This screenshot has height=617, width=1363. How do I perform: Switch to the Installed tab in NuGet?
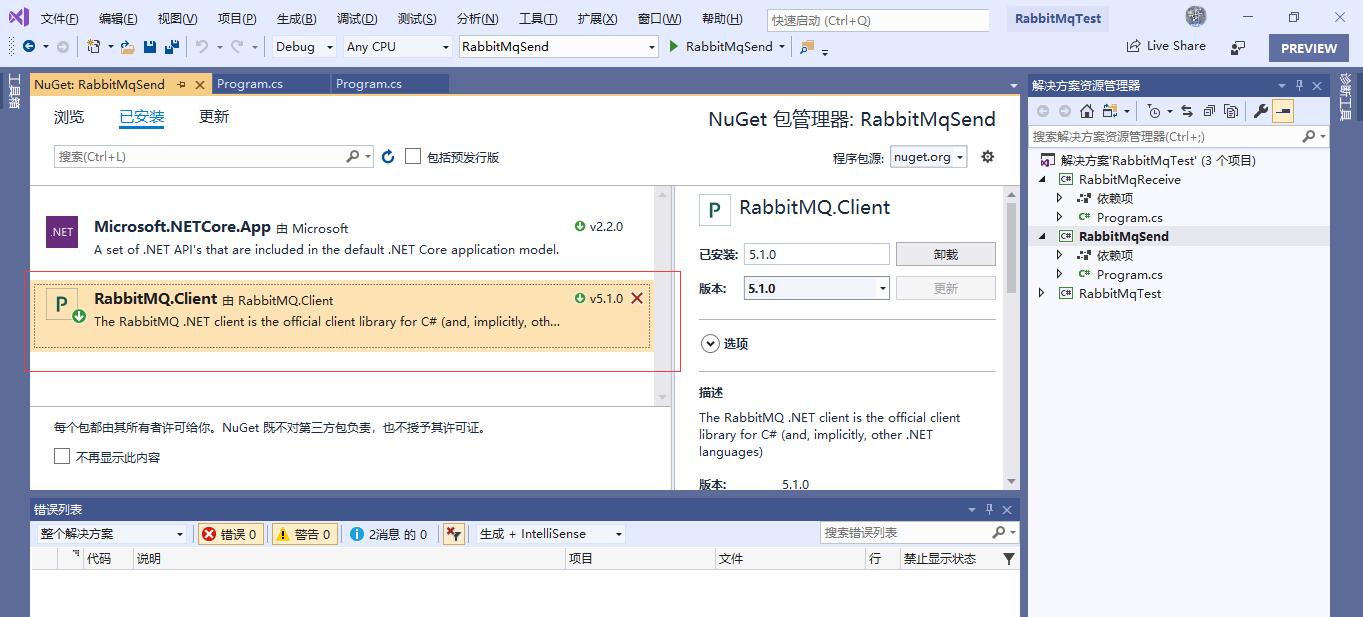pos(141,117)
